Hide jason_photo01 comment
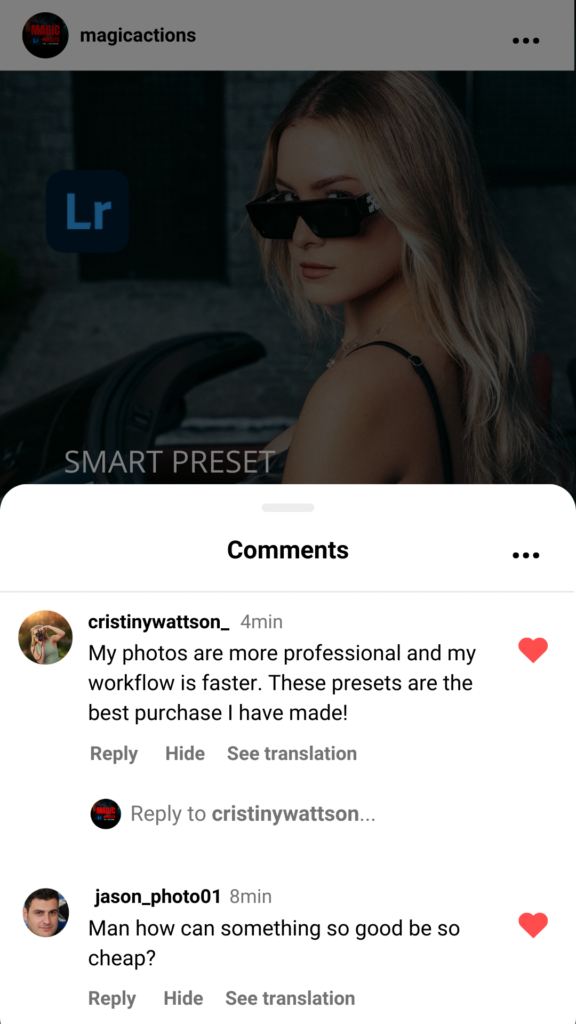 [x=183, y=999]
